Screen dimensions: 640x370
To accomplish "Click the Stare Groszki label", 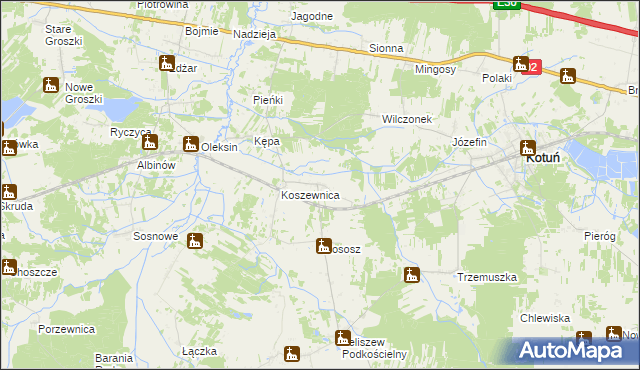I will pyautogui.click(x=64, y=35).
